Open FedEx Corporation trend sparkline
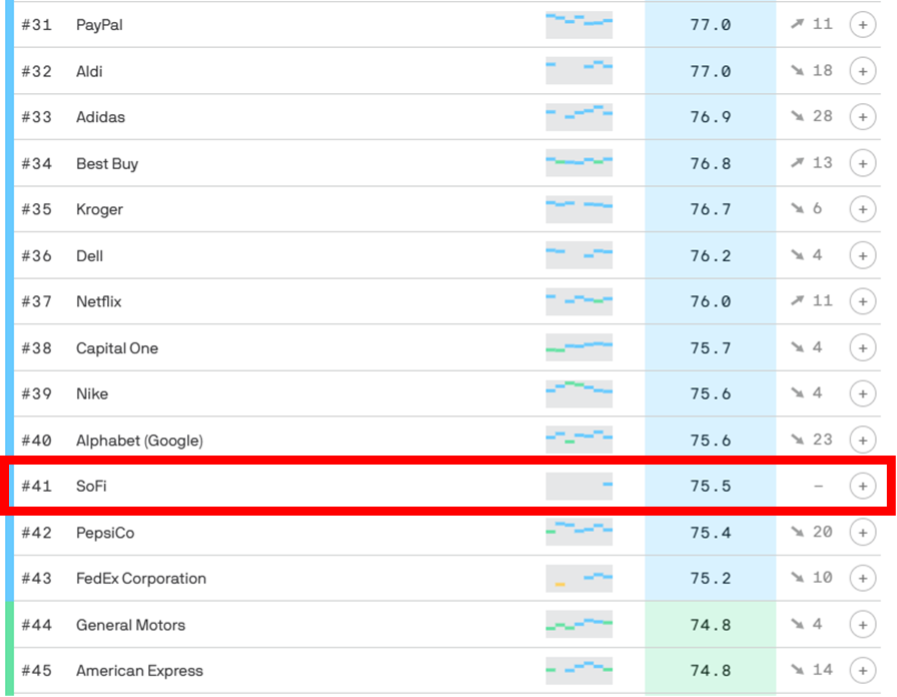This screenshot has height=697, width=897. click(x=579, y=579)
